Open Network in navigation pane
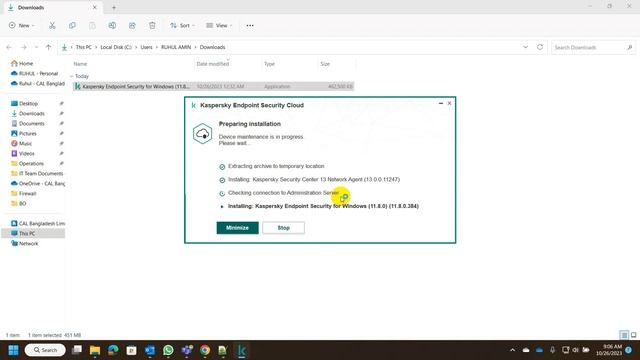 pyautogui.click(x=24, y=243)
